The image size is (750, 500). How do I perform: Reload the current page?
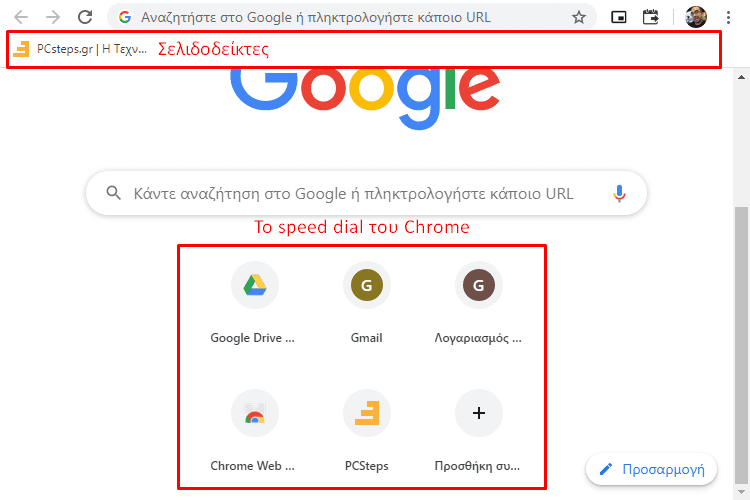[x=85, y=17]
